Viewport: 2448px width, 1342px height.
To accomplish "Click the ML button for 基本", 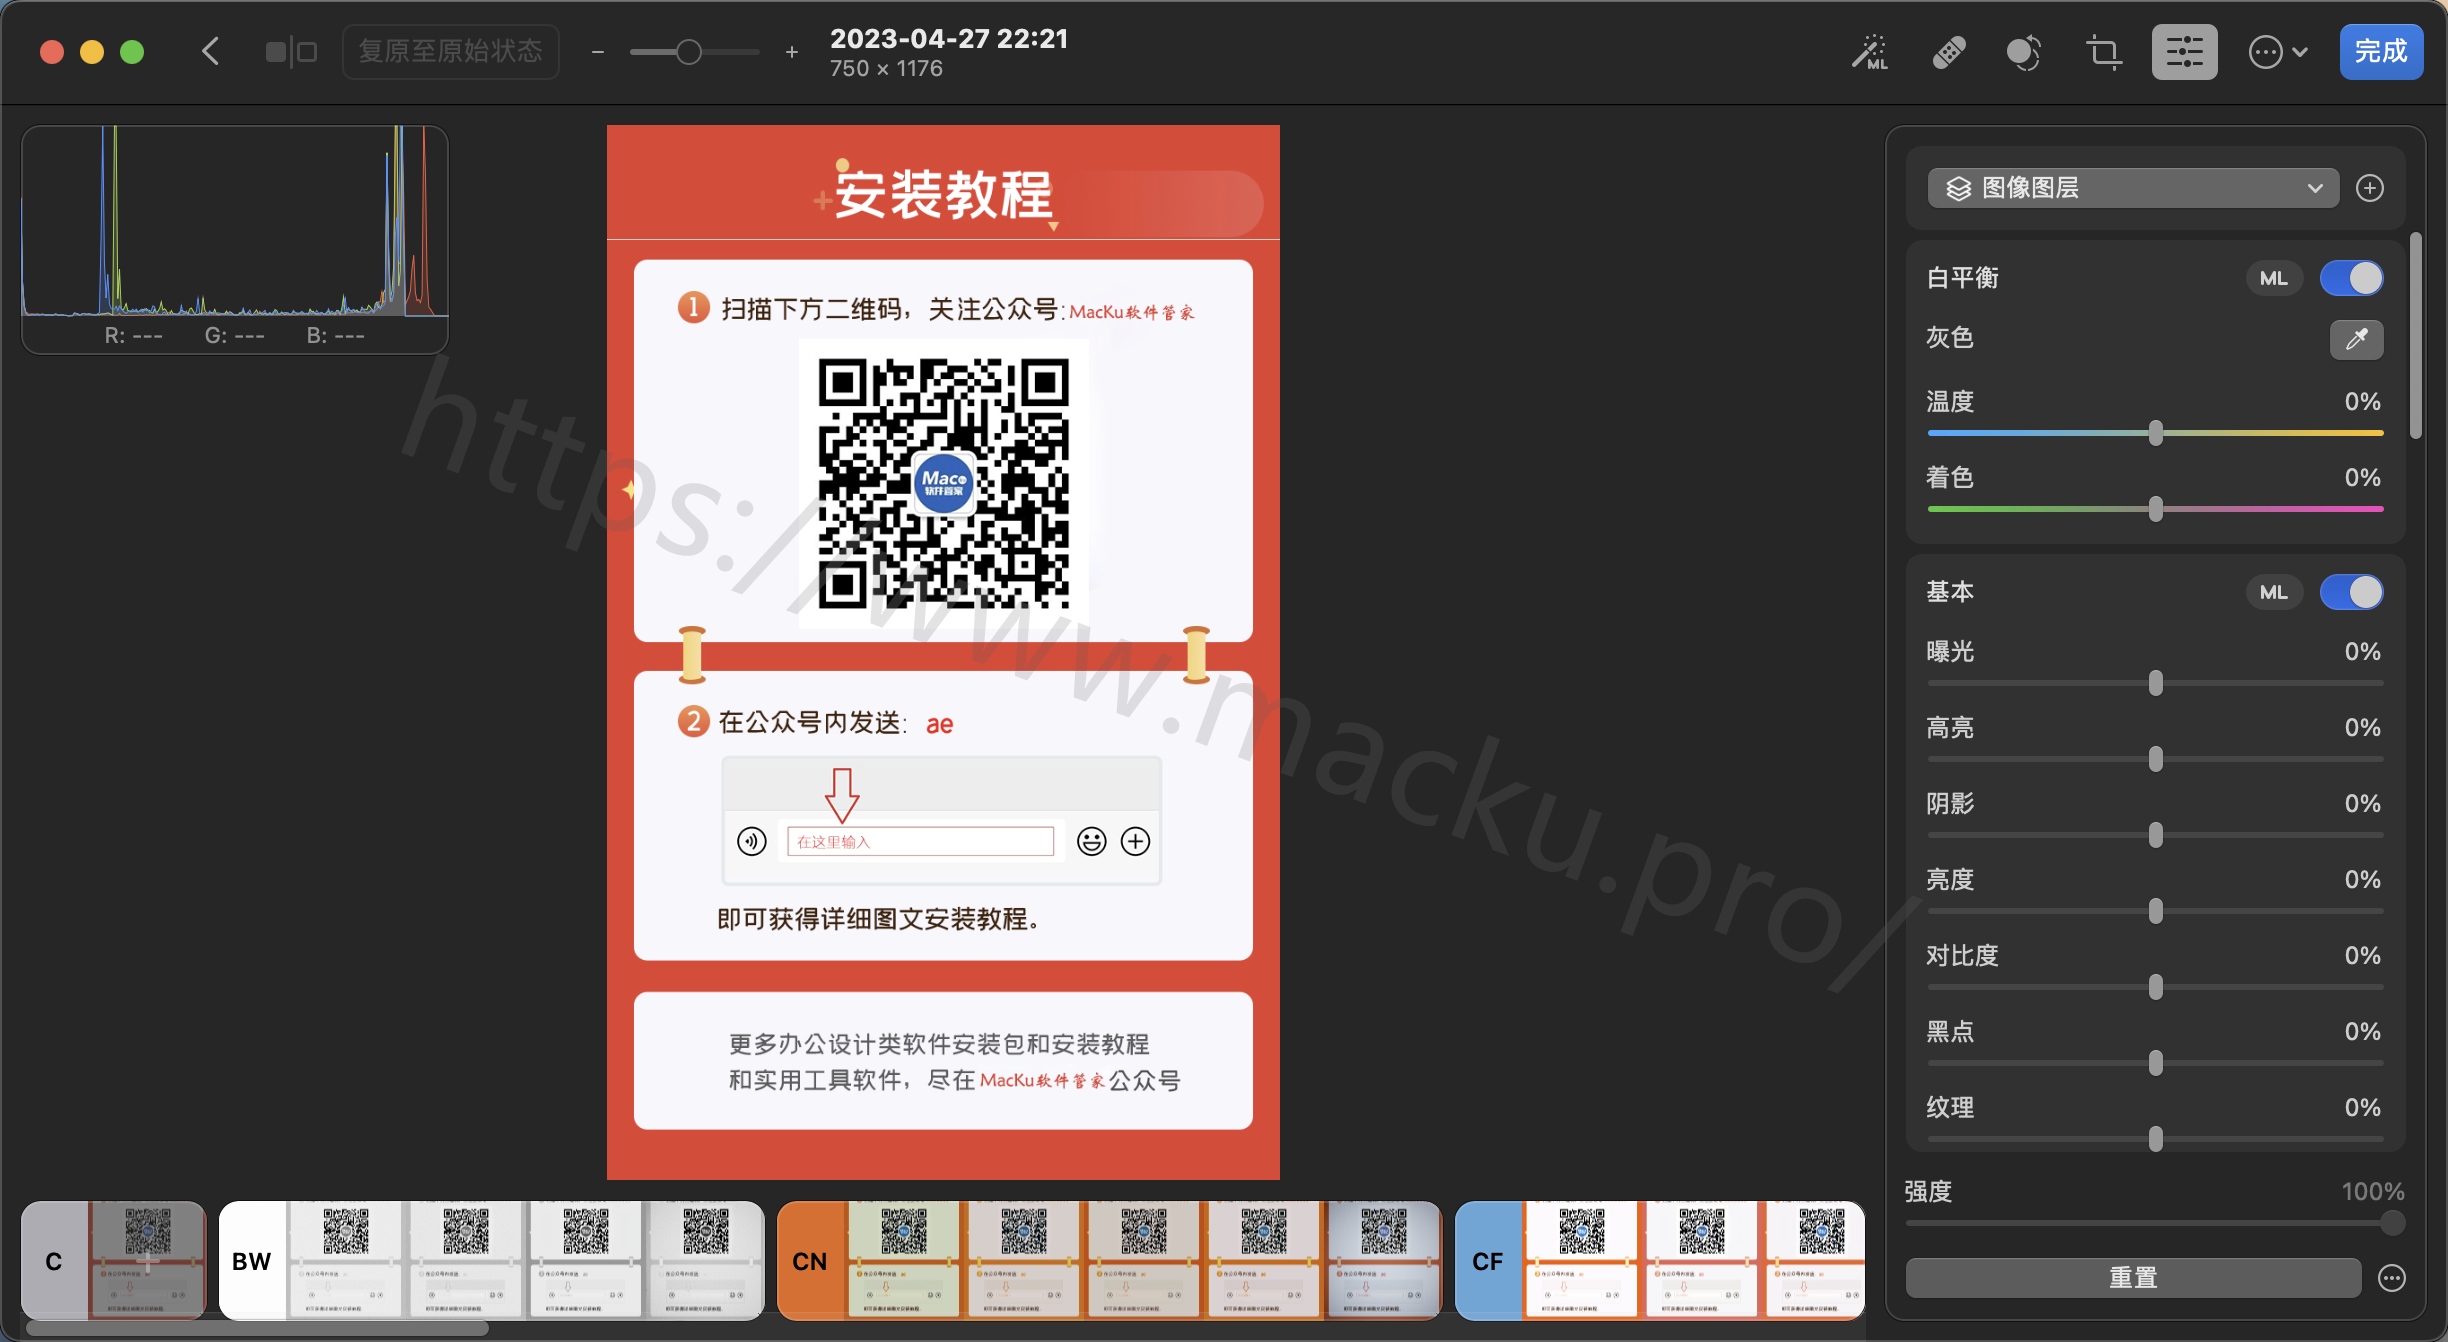I will 2274,592.
